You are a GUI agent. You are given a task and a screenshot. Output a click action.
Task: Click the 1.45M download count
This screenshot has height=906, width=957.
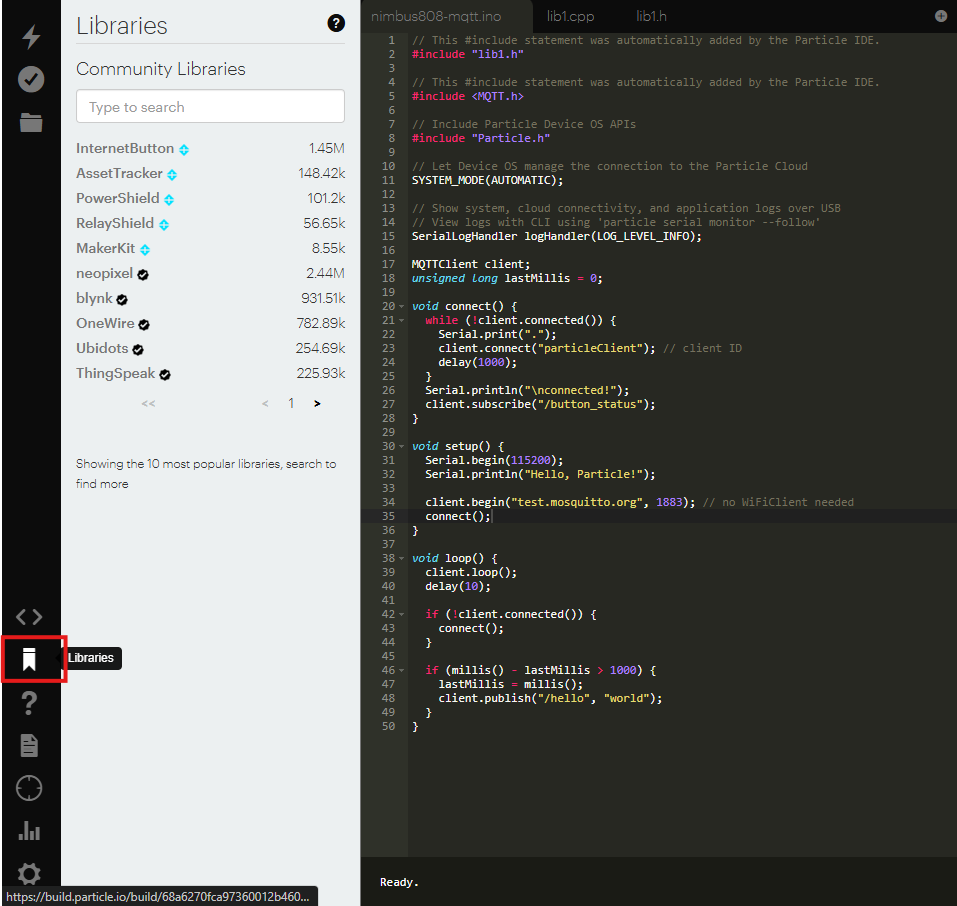pyautogui.click(x=327, y=148)
